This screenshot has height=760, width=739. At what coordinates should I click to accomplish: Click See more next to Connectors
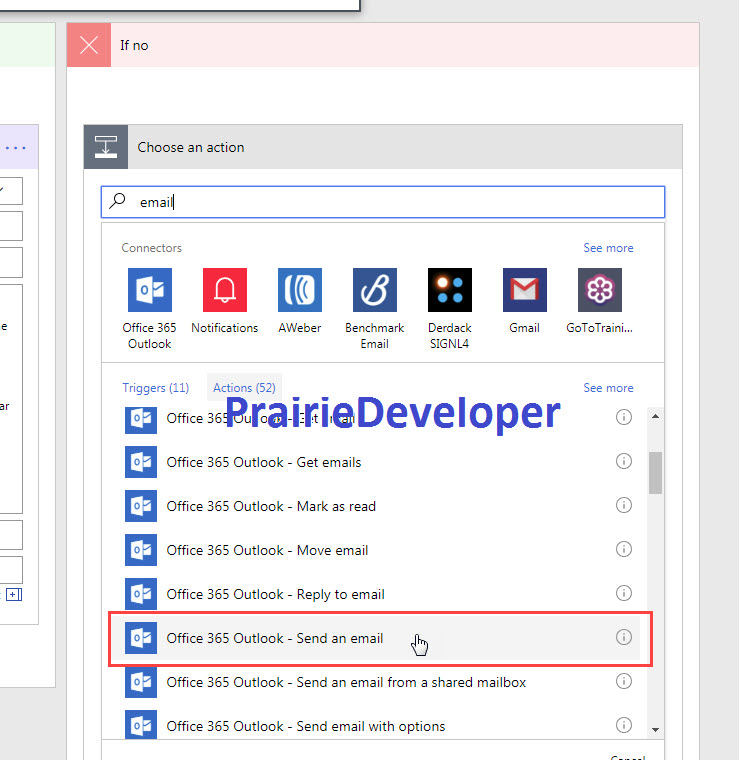click(608, 248)
